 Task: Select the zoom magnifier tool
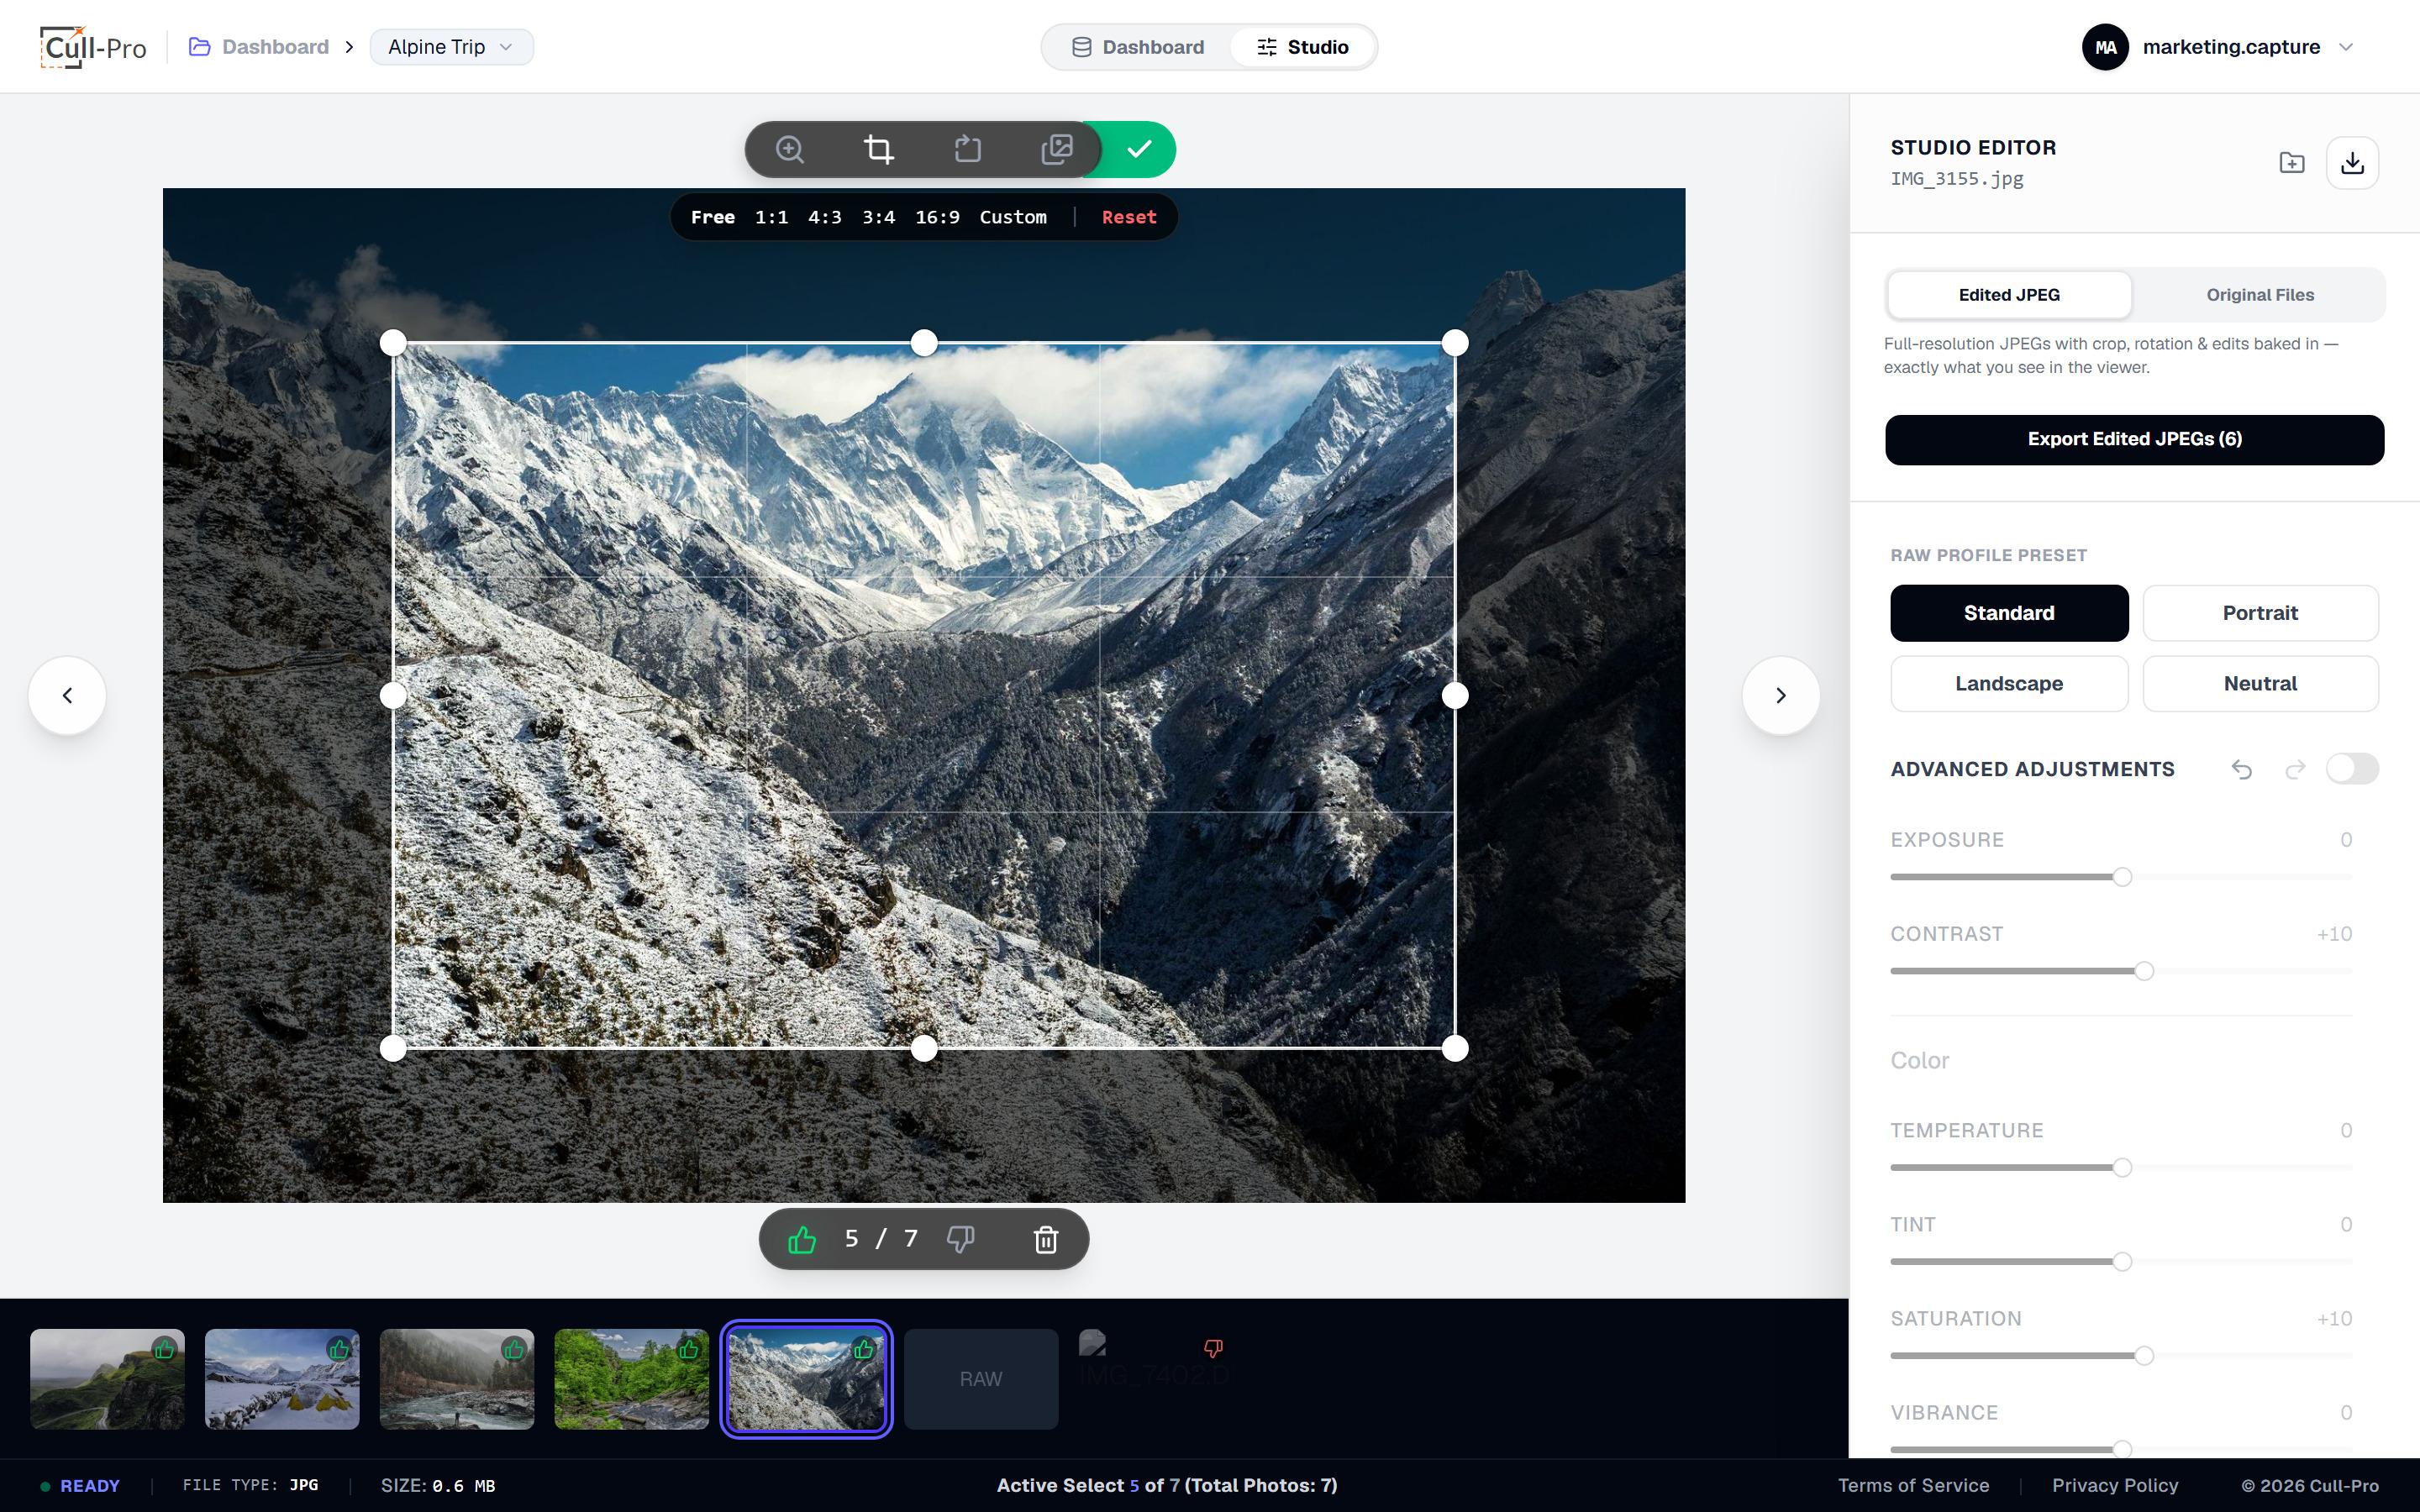click(789, 150)
